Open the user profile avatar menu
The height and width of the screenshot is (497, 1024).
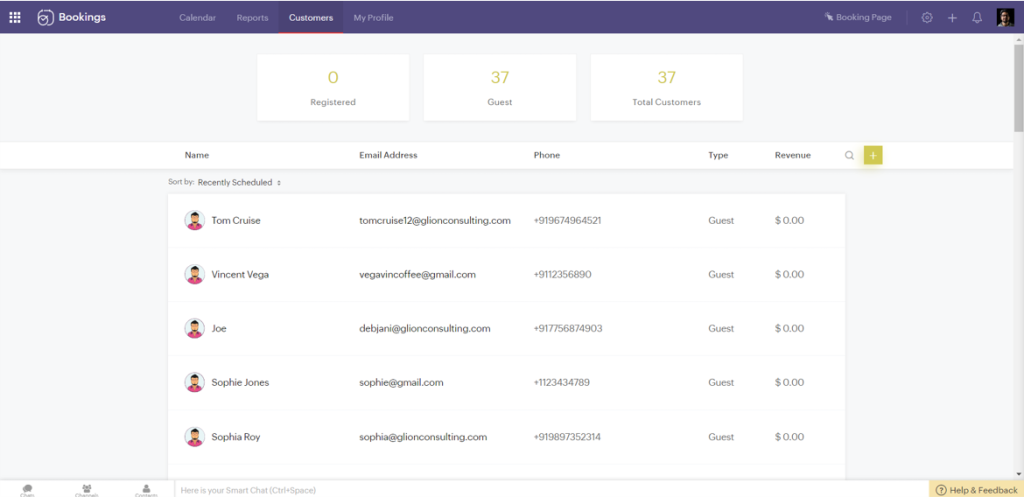(x=1005, y=17)
